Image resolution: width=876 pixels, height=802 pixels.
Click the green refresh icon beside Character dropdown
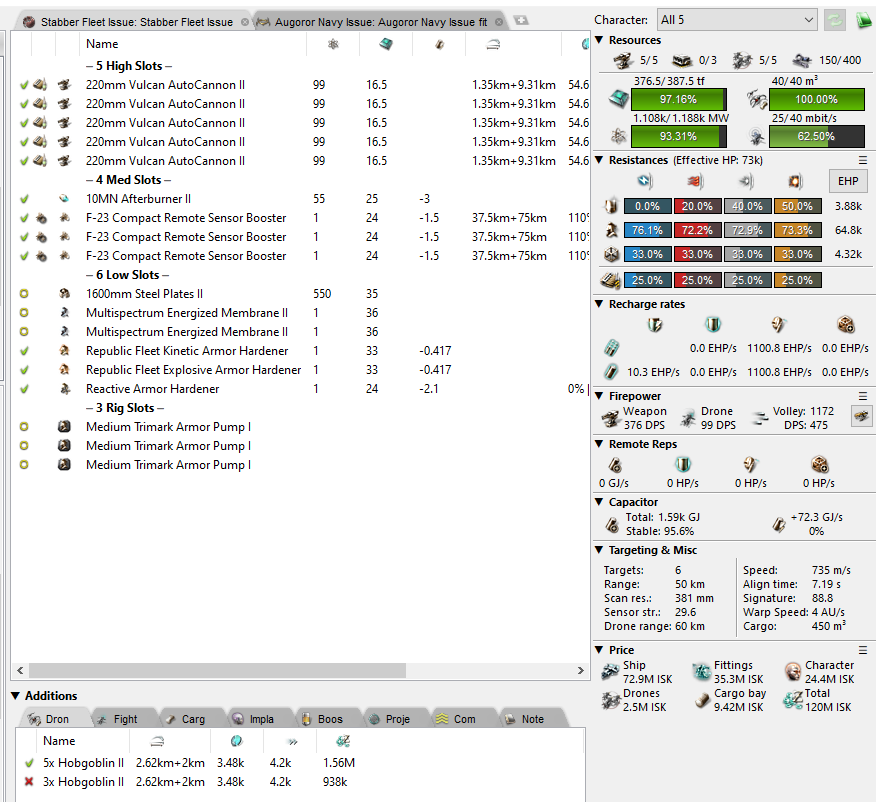pyautogui.click(x=835, y=20)
